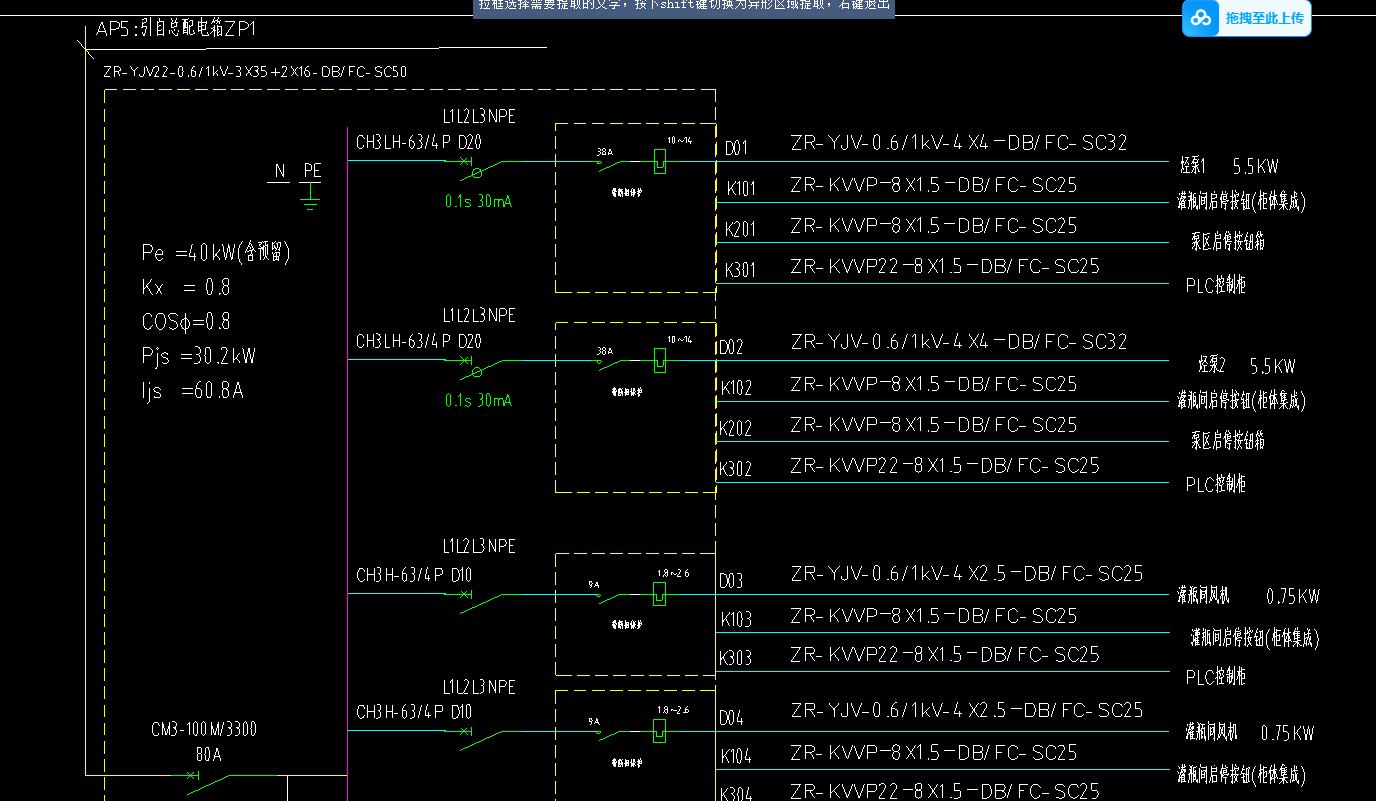Select the Kx = 0.8 text
This screenshot has height=801, width=1376.
[186, 288]
